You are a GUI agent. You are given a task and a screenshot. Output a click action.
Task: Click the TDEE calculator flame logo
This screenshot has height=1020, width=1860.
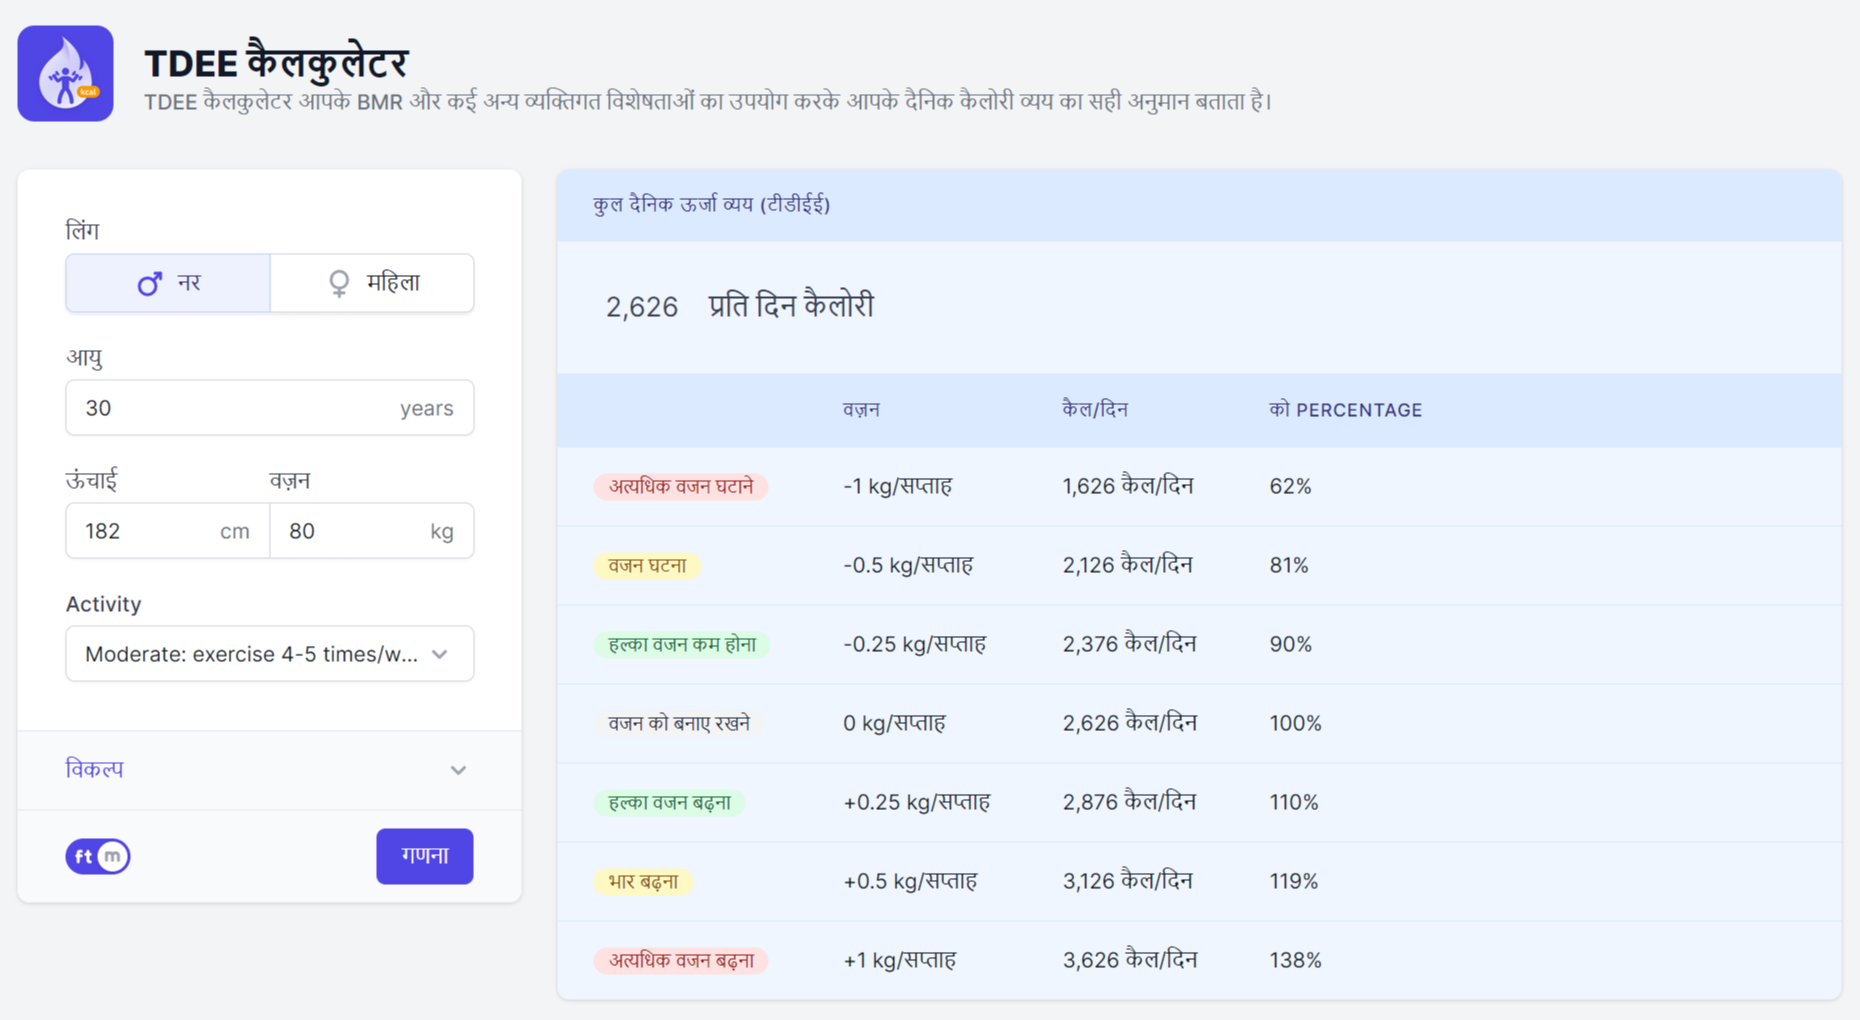(65, 74)
